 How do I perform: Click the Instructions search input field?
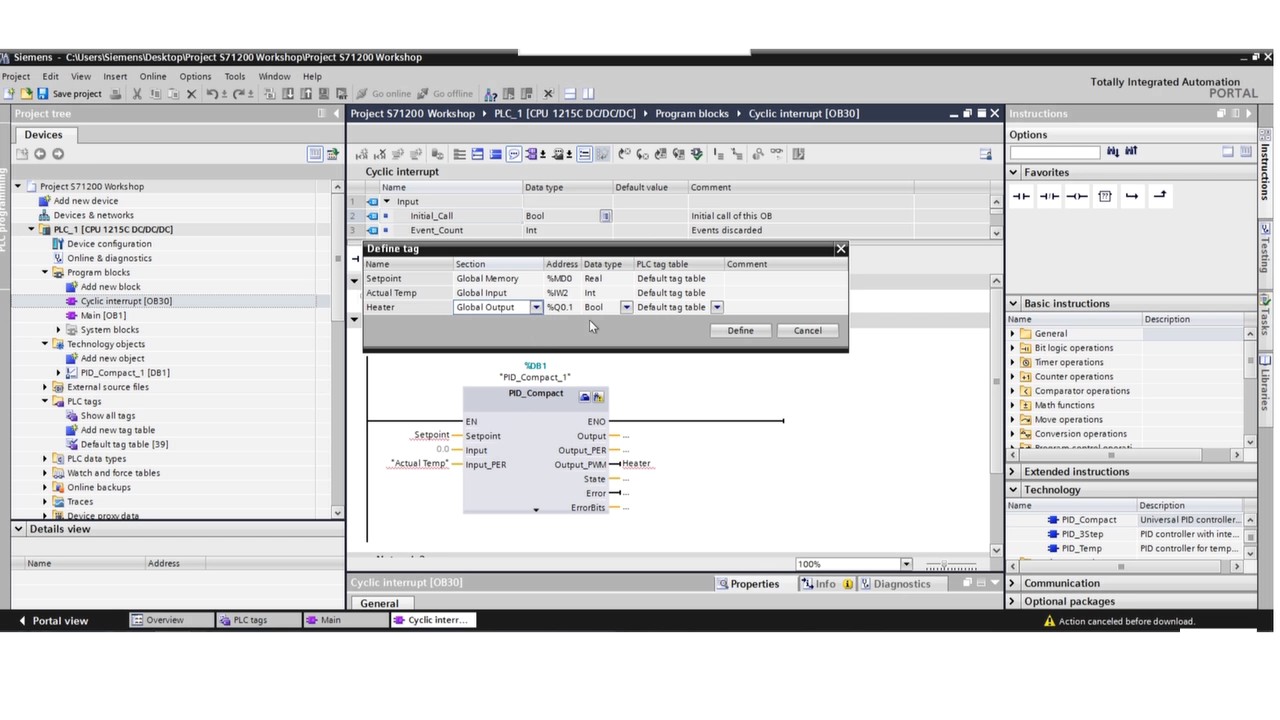tap(1055, 152)
